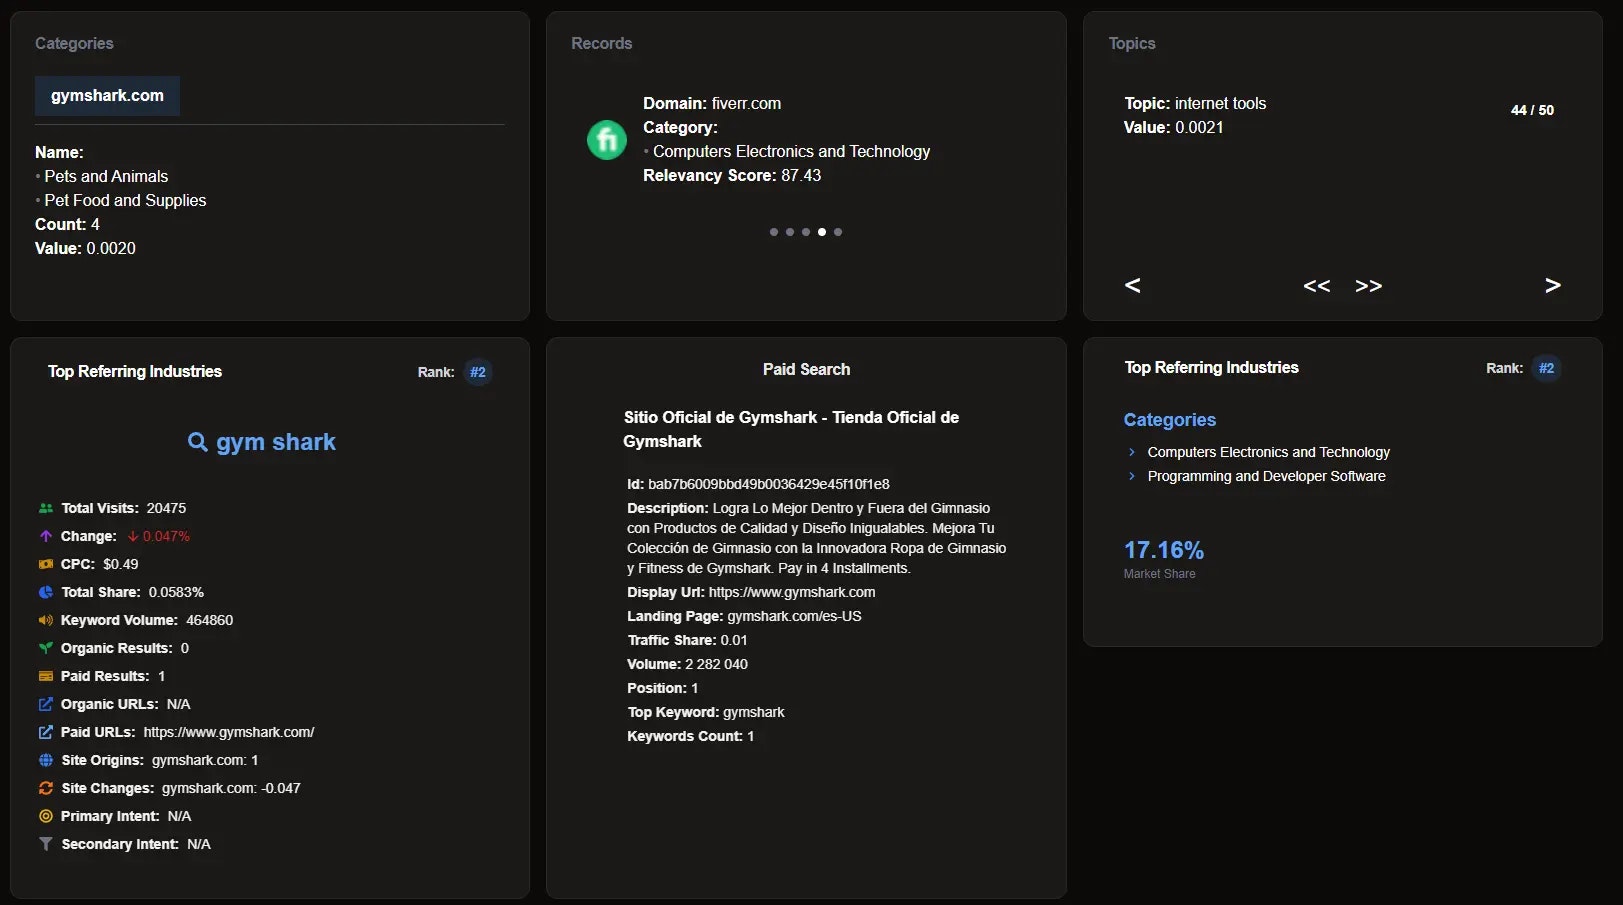Open the Paid URLs gymshark link

coord(229,732)
